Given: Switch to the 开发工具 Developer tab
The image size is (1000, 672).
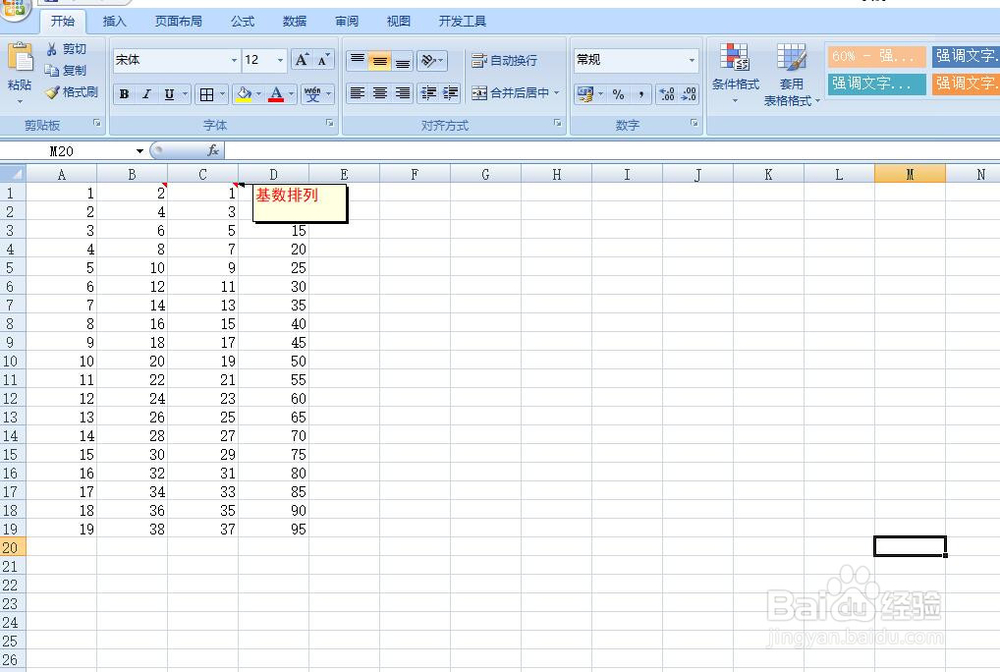Looking at the screenshot, I should [462, 21].
